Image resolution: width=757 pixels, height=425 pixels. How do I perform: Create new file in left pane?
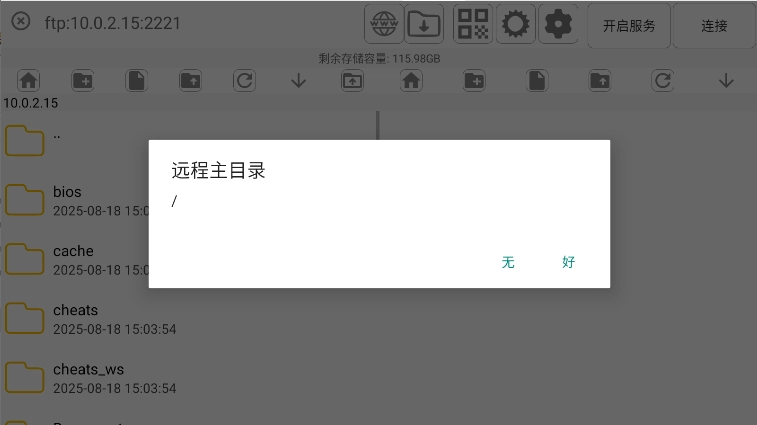tap(137, 80)
